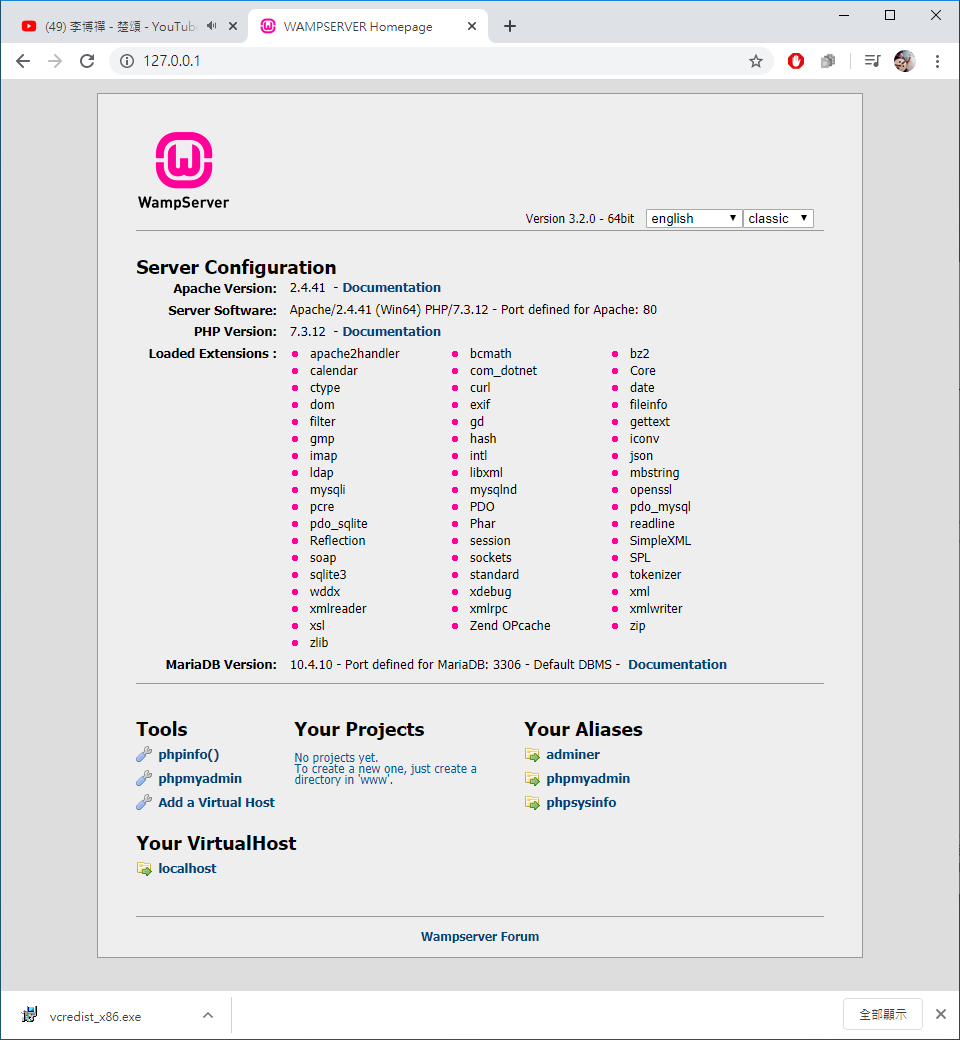Open the classic theme dropdown
Image resolution: width=960 pixels, height=1040 pixels.
(x=778, y=218)
